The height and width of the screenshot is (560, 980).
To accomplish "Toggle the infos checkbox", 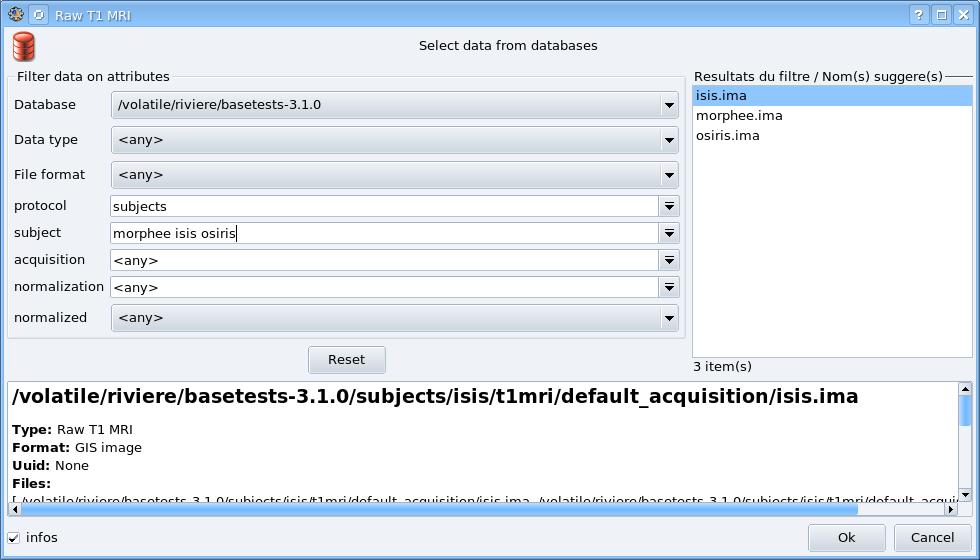I will click(x=14, y=538).
